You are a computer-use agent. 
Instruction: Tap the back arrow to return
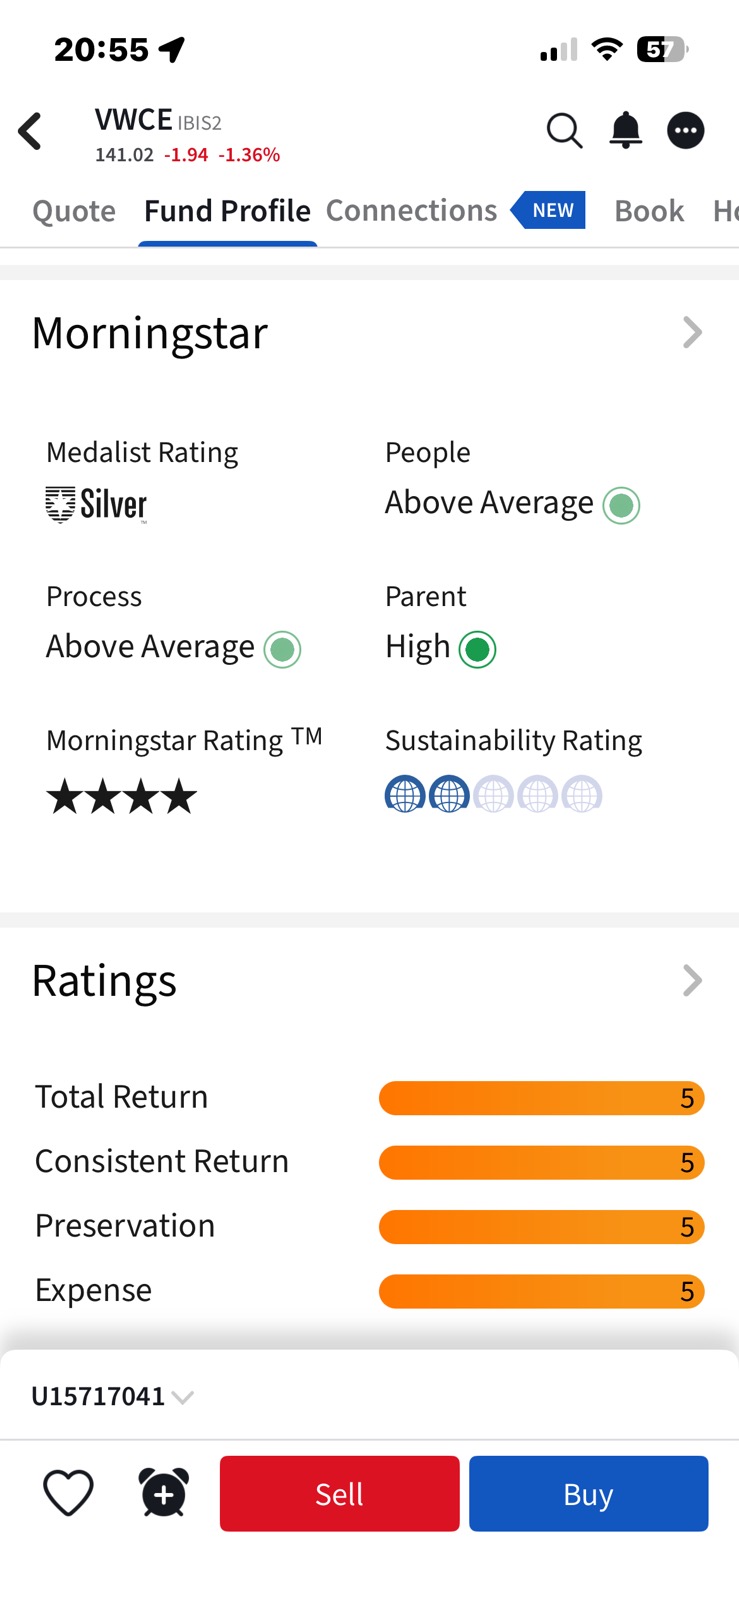point(30,130)
